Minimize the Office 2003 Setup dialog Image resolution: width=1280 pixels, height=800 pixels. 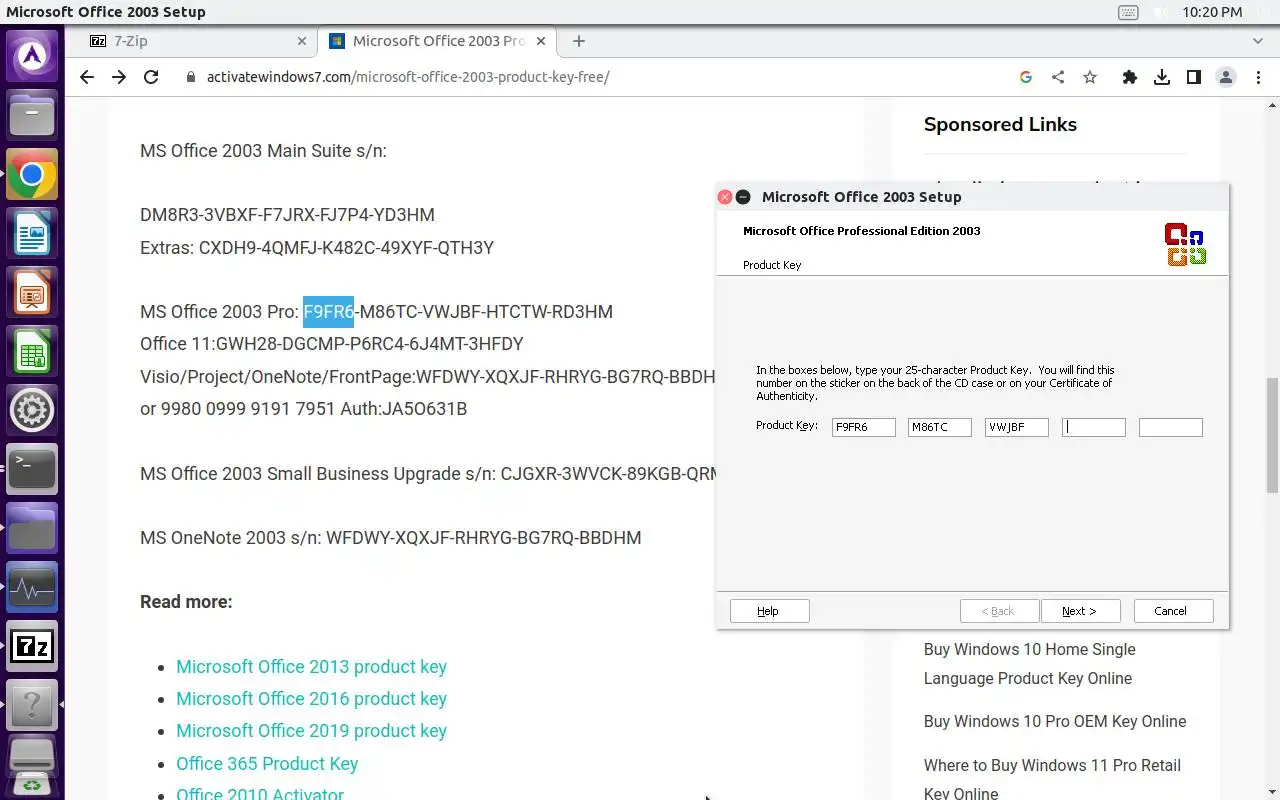click(x=743, y=197)
